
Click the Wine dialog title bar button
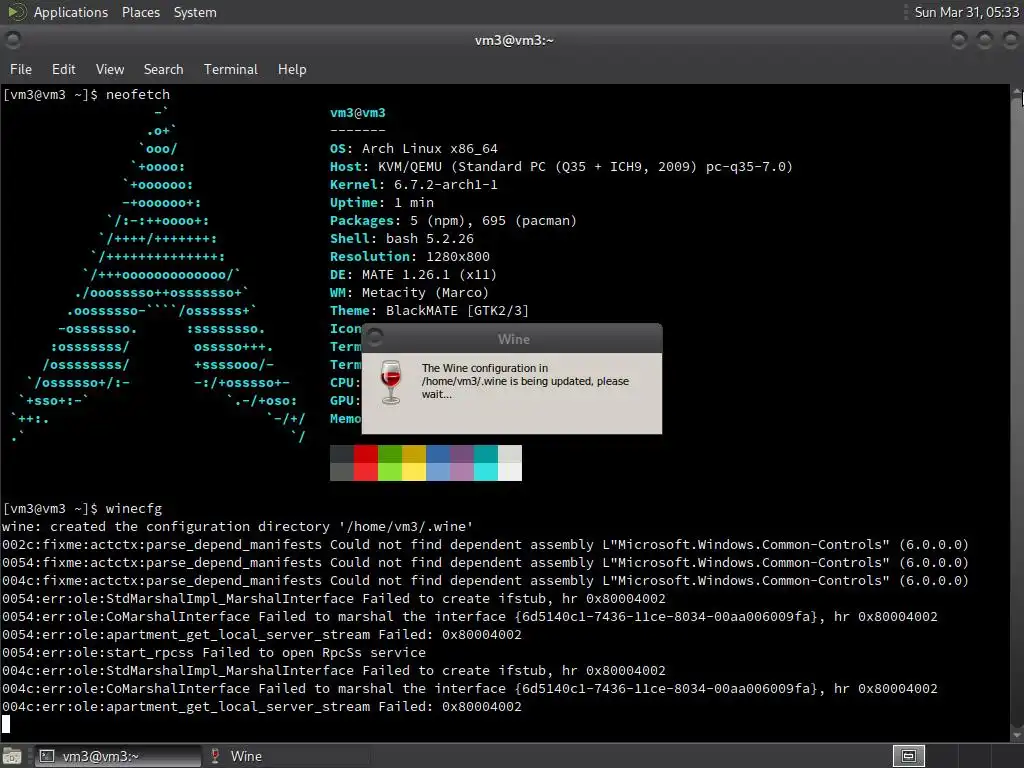pyautogui.click(x=375, y=338)
